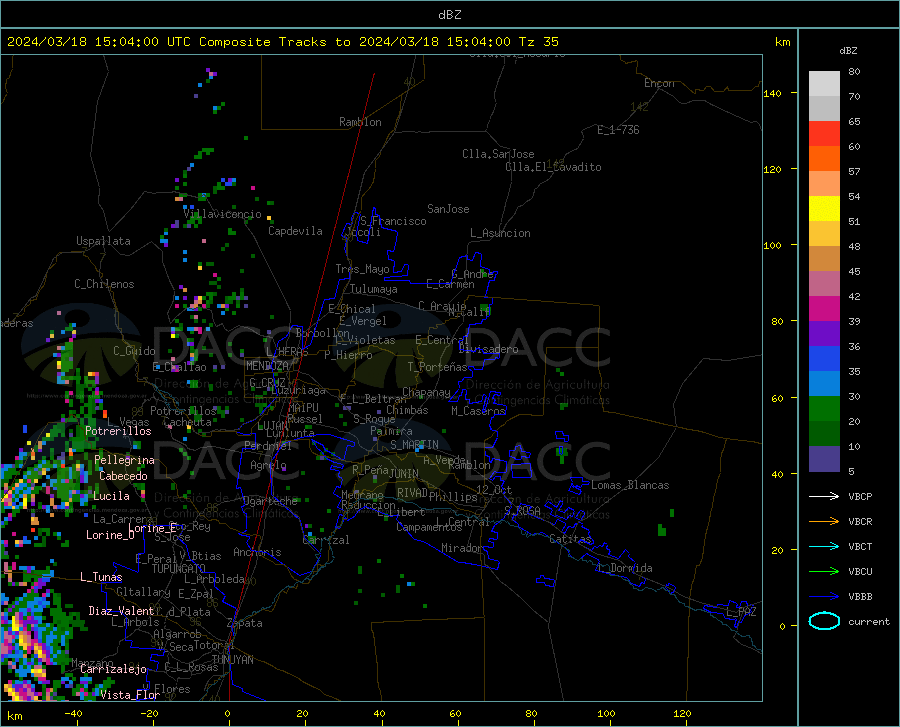Click the 'JUNIN' map label
The image size is (900, 727).
[x=404, y=474]
